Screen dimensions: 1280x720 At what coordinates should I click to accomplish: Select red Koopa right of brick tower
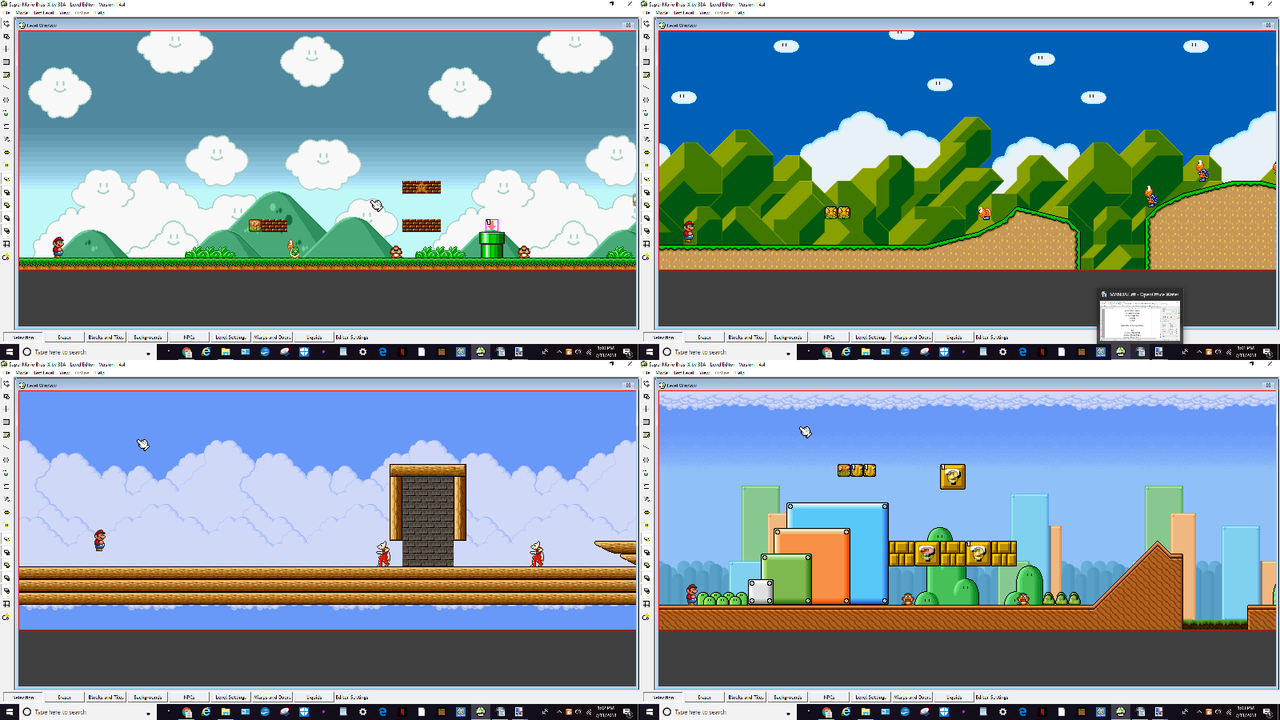pyautogui.click(x=537, y=554)
